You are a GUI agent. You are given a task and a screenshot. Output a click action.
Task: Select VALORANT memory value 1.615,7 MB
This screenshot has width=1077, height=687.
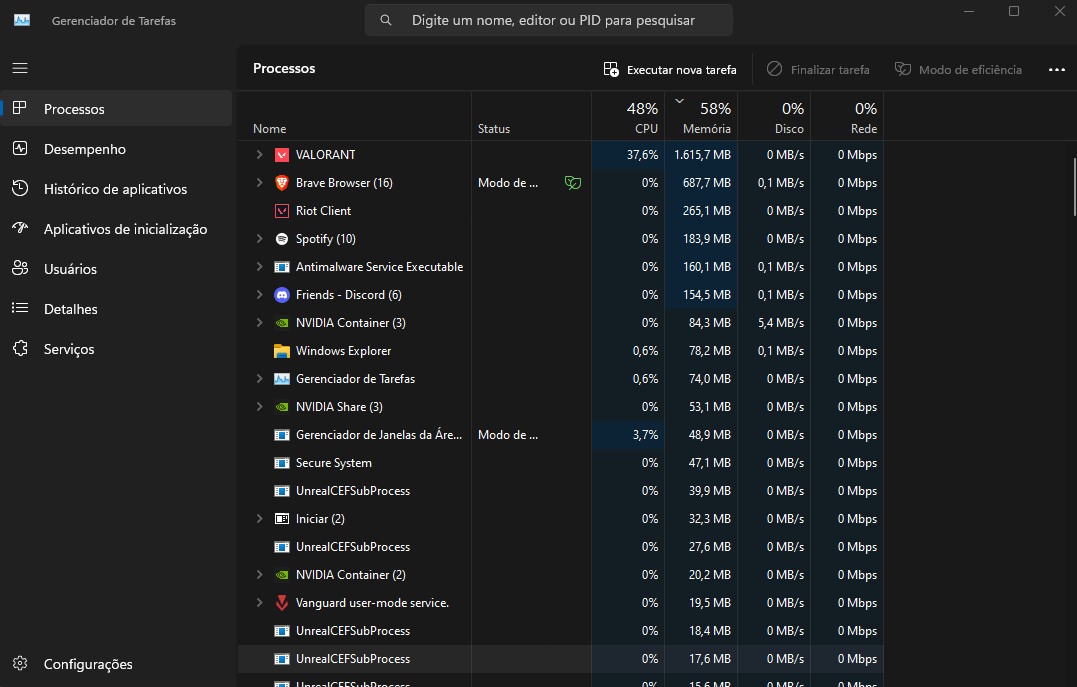702,155
